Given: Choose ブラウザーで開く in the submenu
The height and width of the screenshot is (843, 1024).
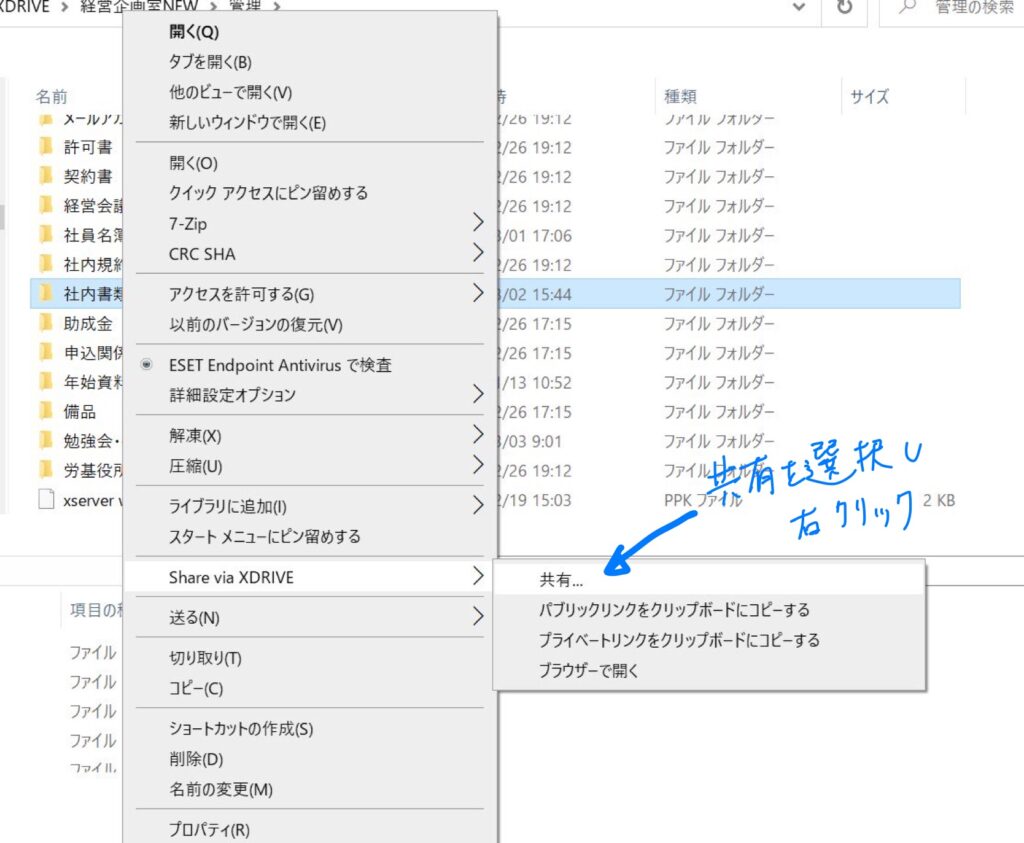Looking at the screenshot, I should tap(589, 671).
